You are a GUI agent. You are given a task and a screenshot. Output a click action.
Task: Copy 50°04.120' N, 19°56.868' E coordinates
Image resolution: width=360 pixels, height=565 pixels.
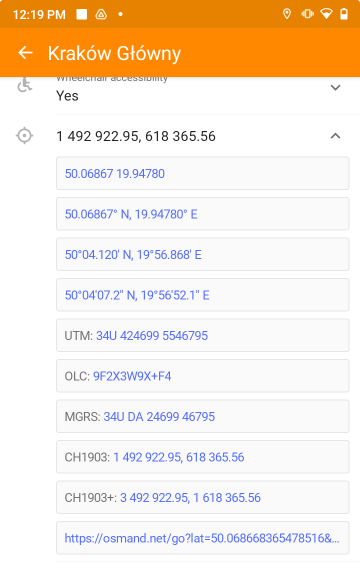click(x=203, y=254)
